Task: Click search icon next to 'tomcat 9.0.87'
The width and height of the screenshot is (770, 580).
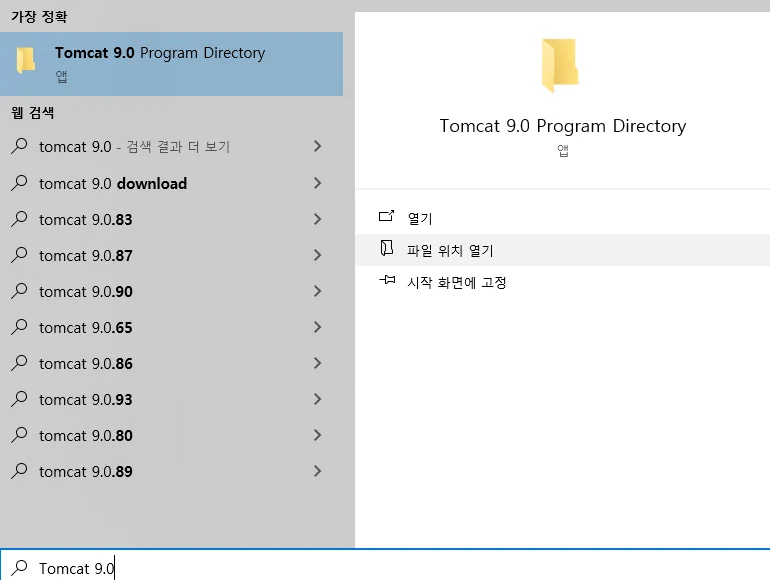Action: click(x=19, y=255)
